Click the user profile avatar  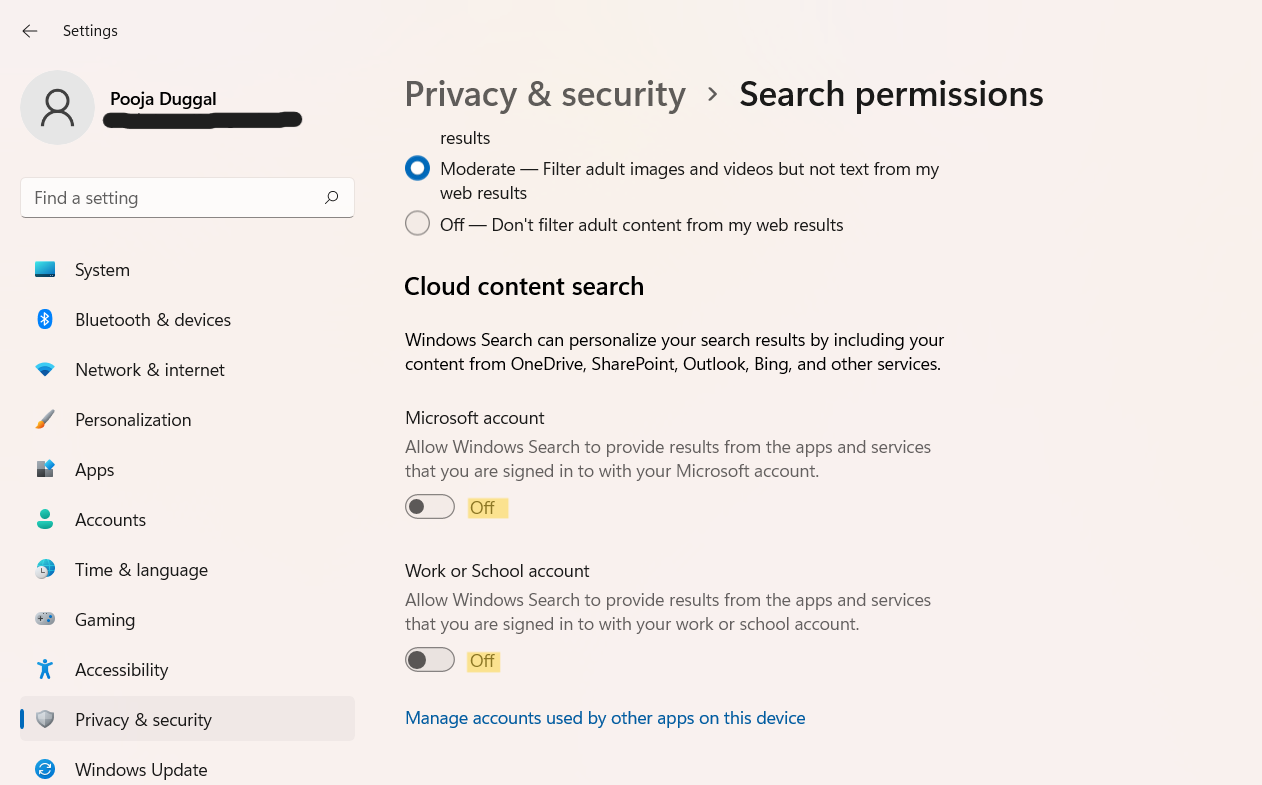click(58, 107)
